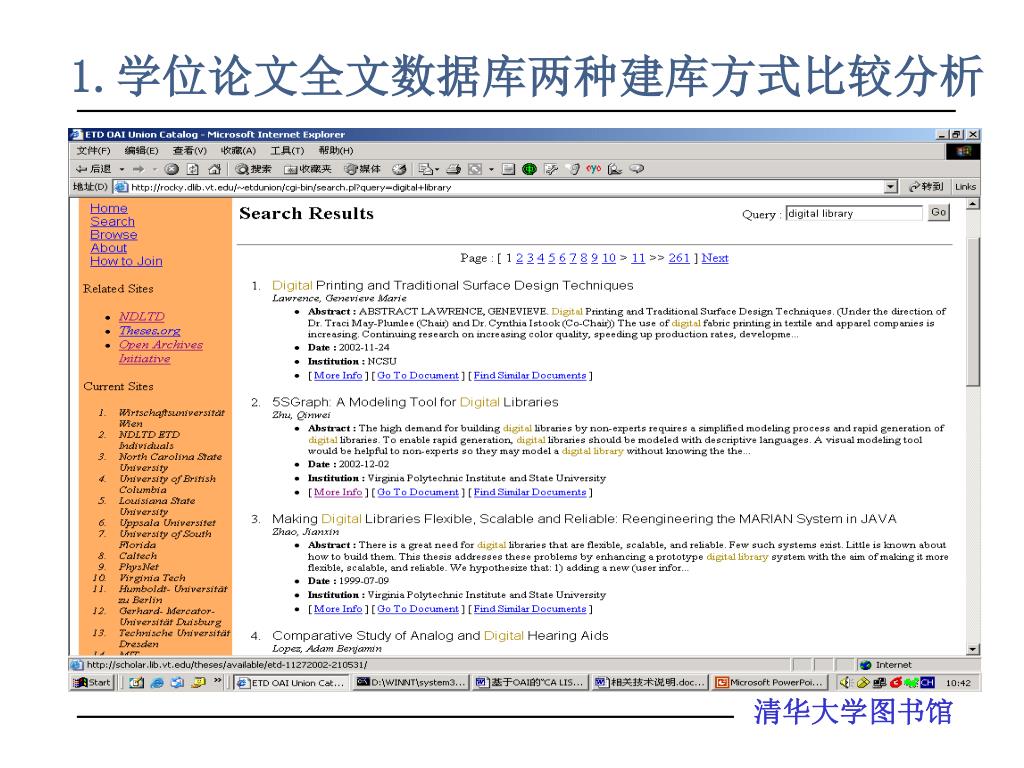Expand the address bar dropdown arrow
This screenshot has height=768, width=1024.
(x=891, y=187)
